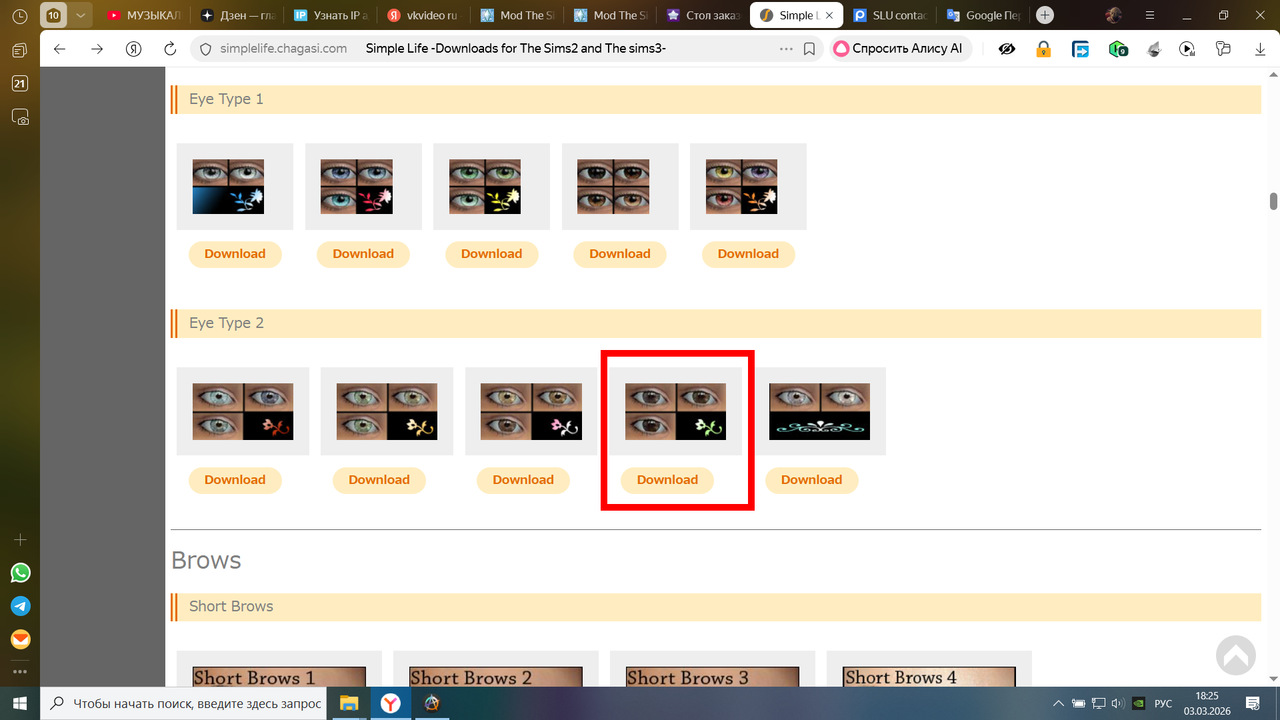Show hidden system tray icons

tap(1059, 703)
